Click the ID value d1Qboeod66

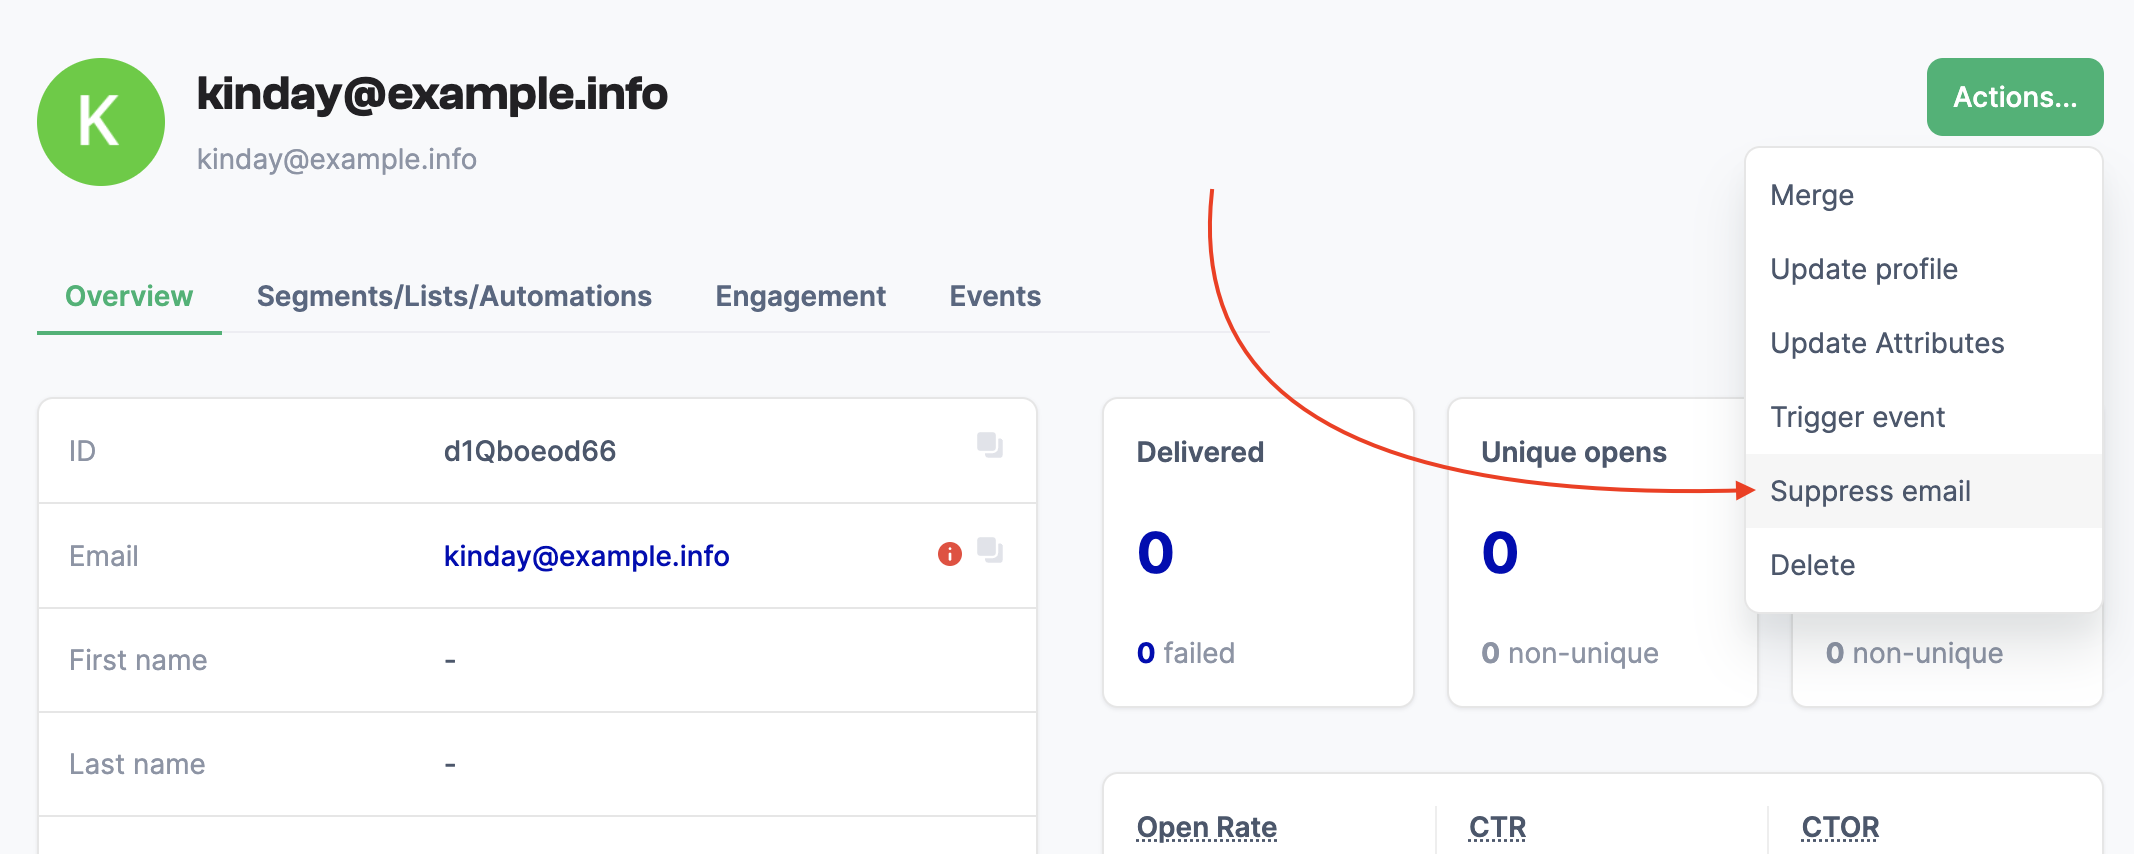530,451
